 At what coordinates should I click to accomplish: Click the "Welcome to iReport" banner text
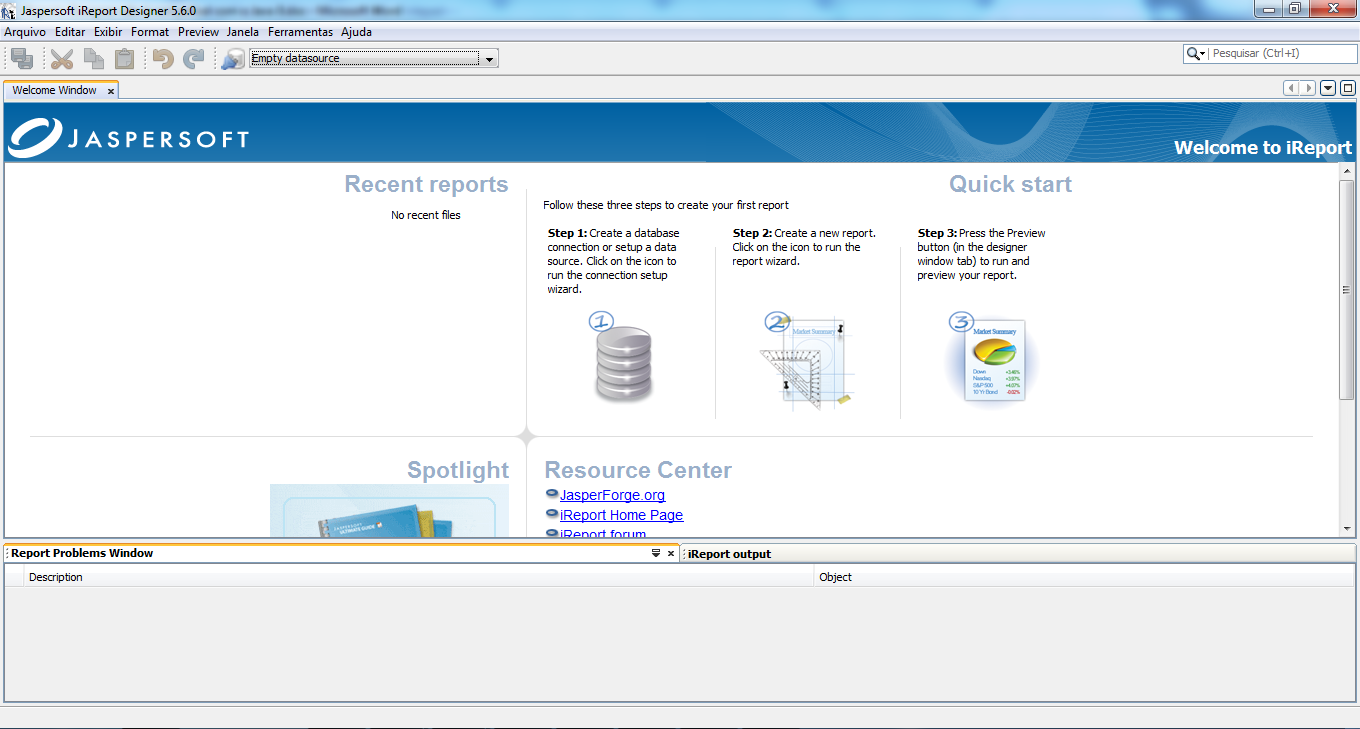pos(1263,148)
